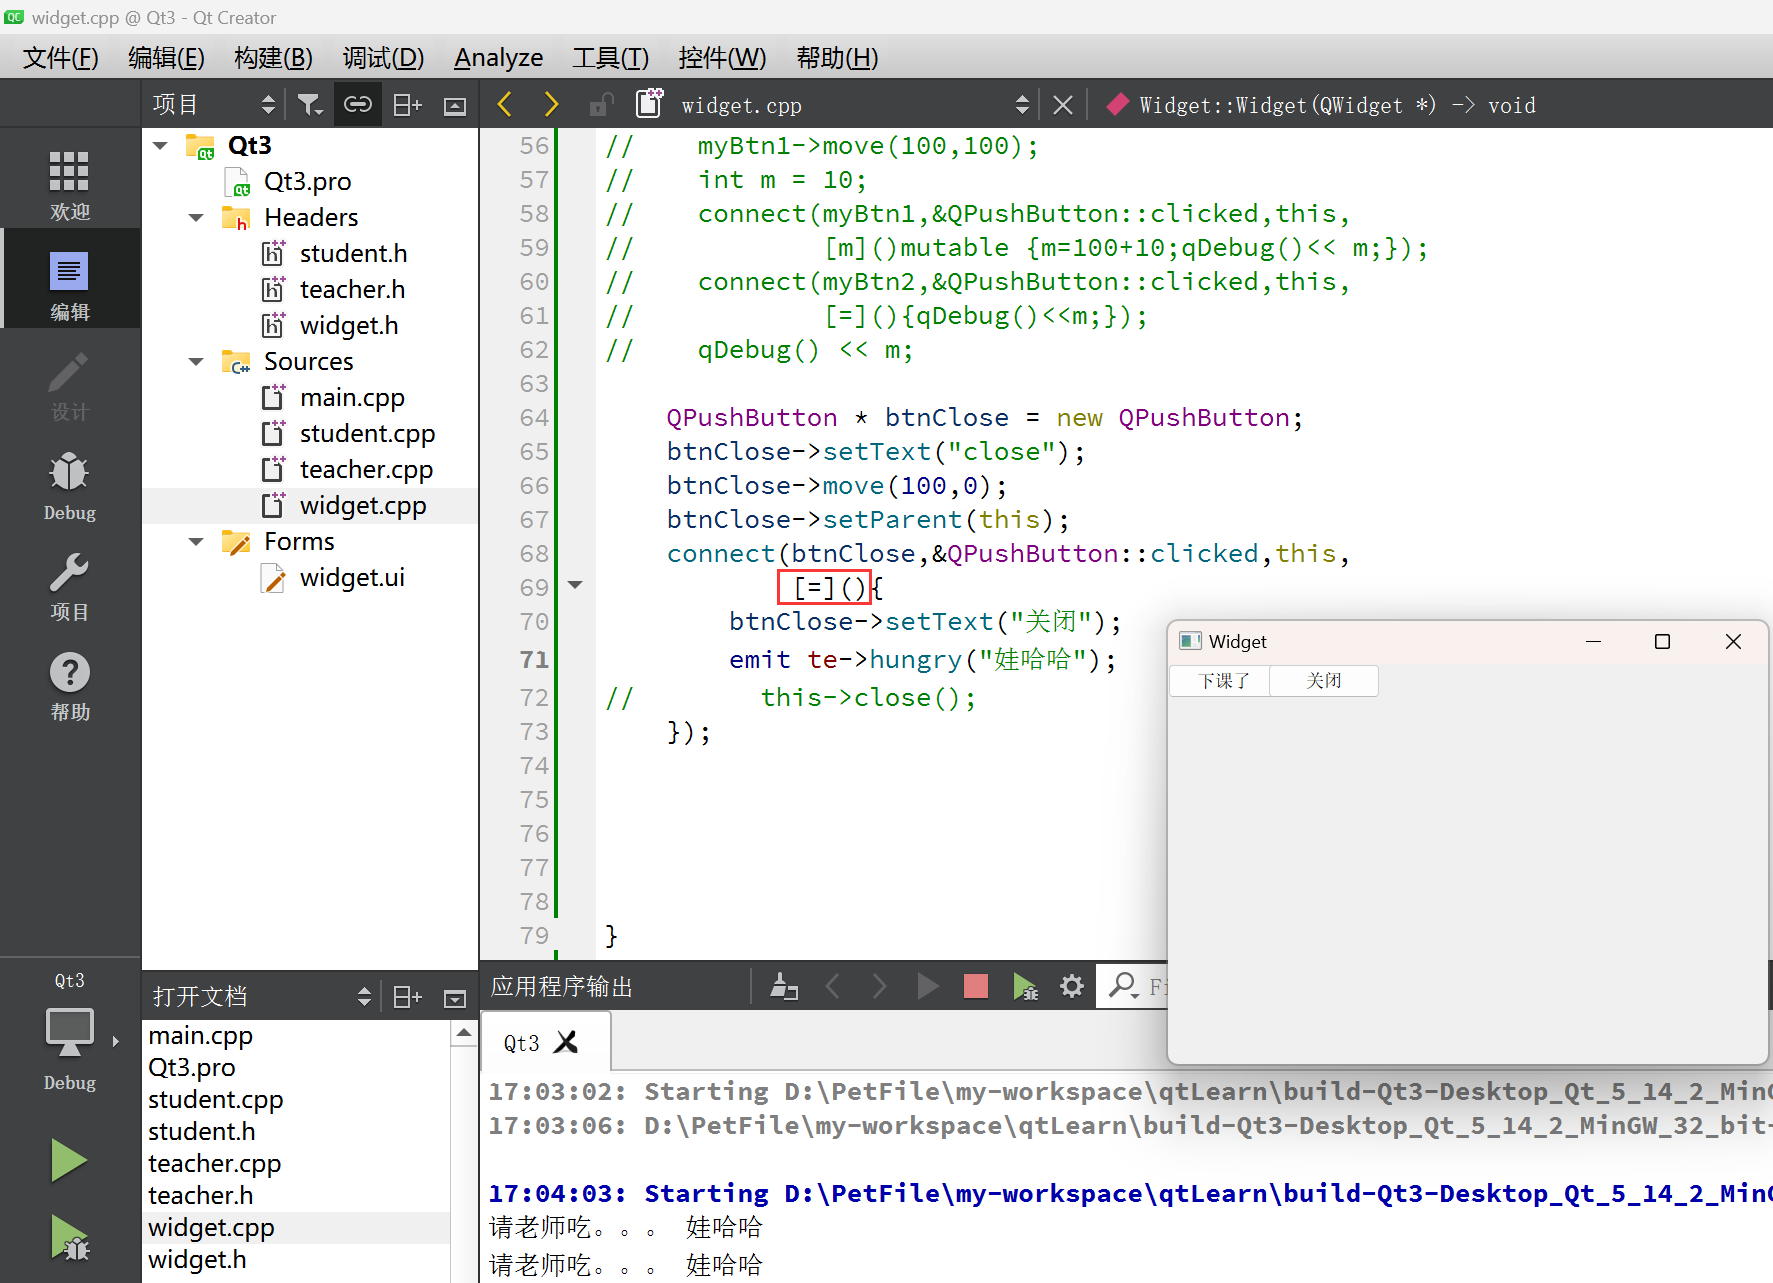Close the open documents panel

455,998
